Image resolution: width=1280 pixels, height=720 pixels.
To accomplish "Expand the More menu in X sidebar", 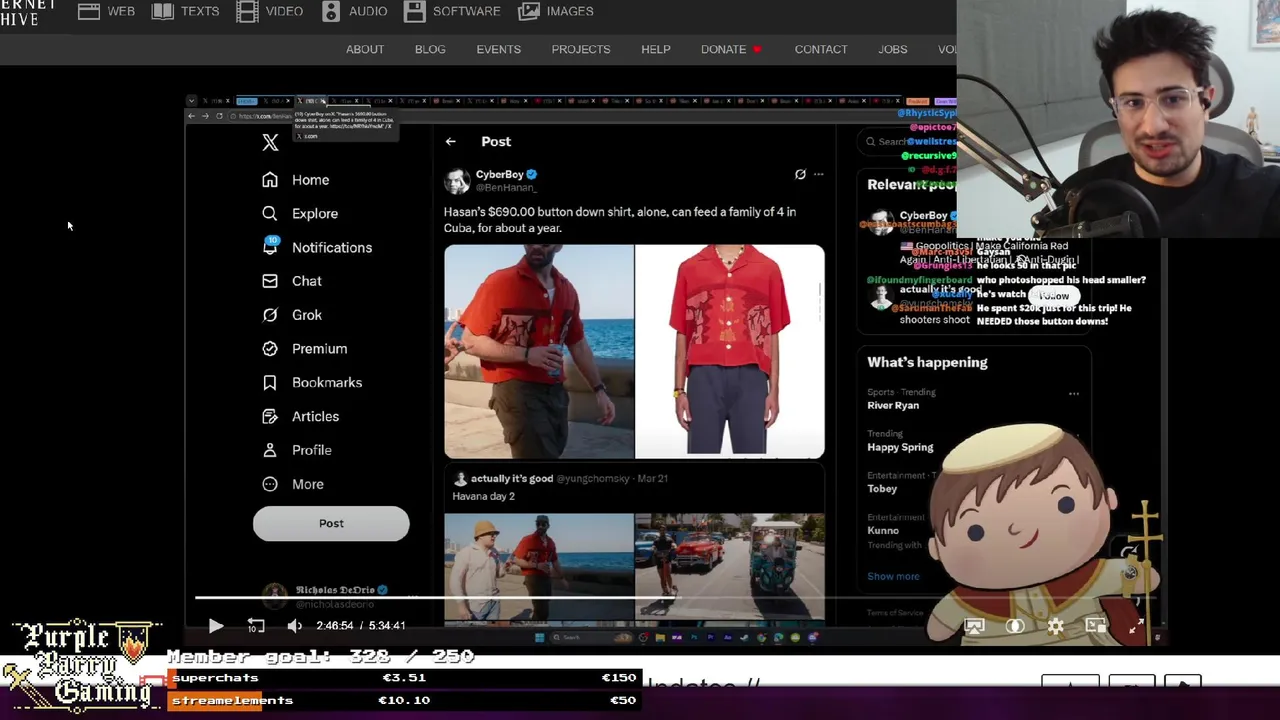I will (x=292, y=484).
